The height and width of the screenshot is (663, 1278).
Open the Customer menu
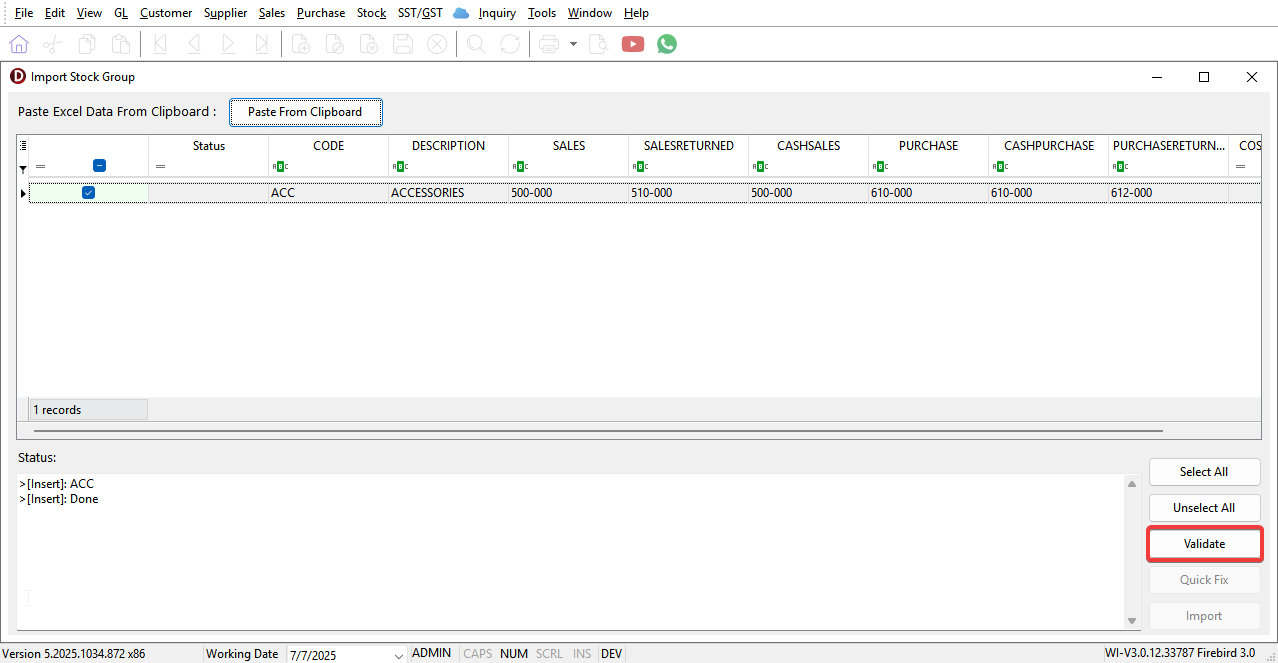pos(166,13)
